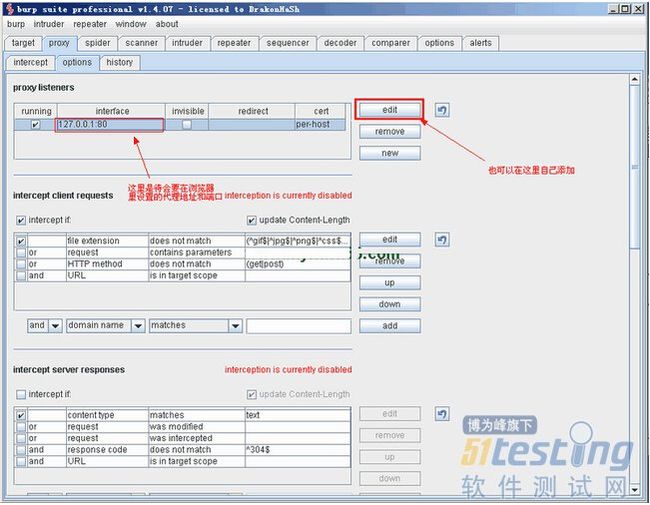This screenshot has width=650, height=505.
Task: Click add button for client request rule
Action: (x=390, y=325)
